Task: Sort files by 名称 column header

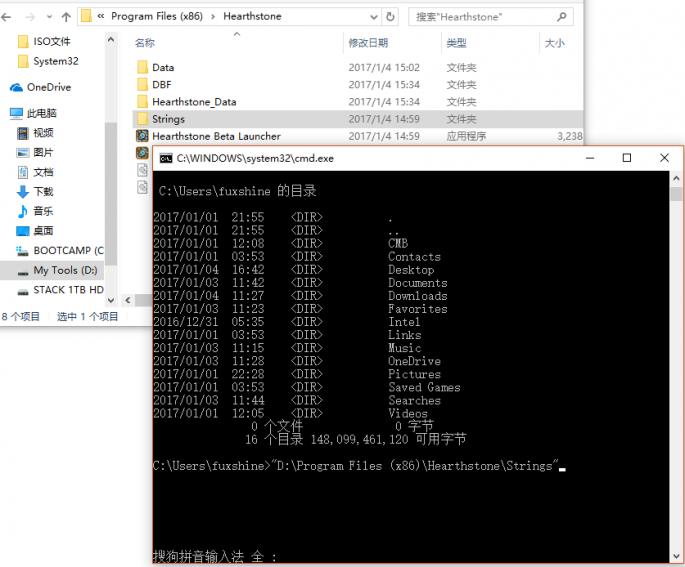Action: coord(145,43)
